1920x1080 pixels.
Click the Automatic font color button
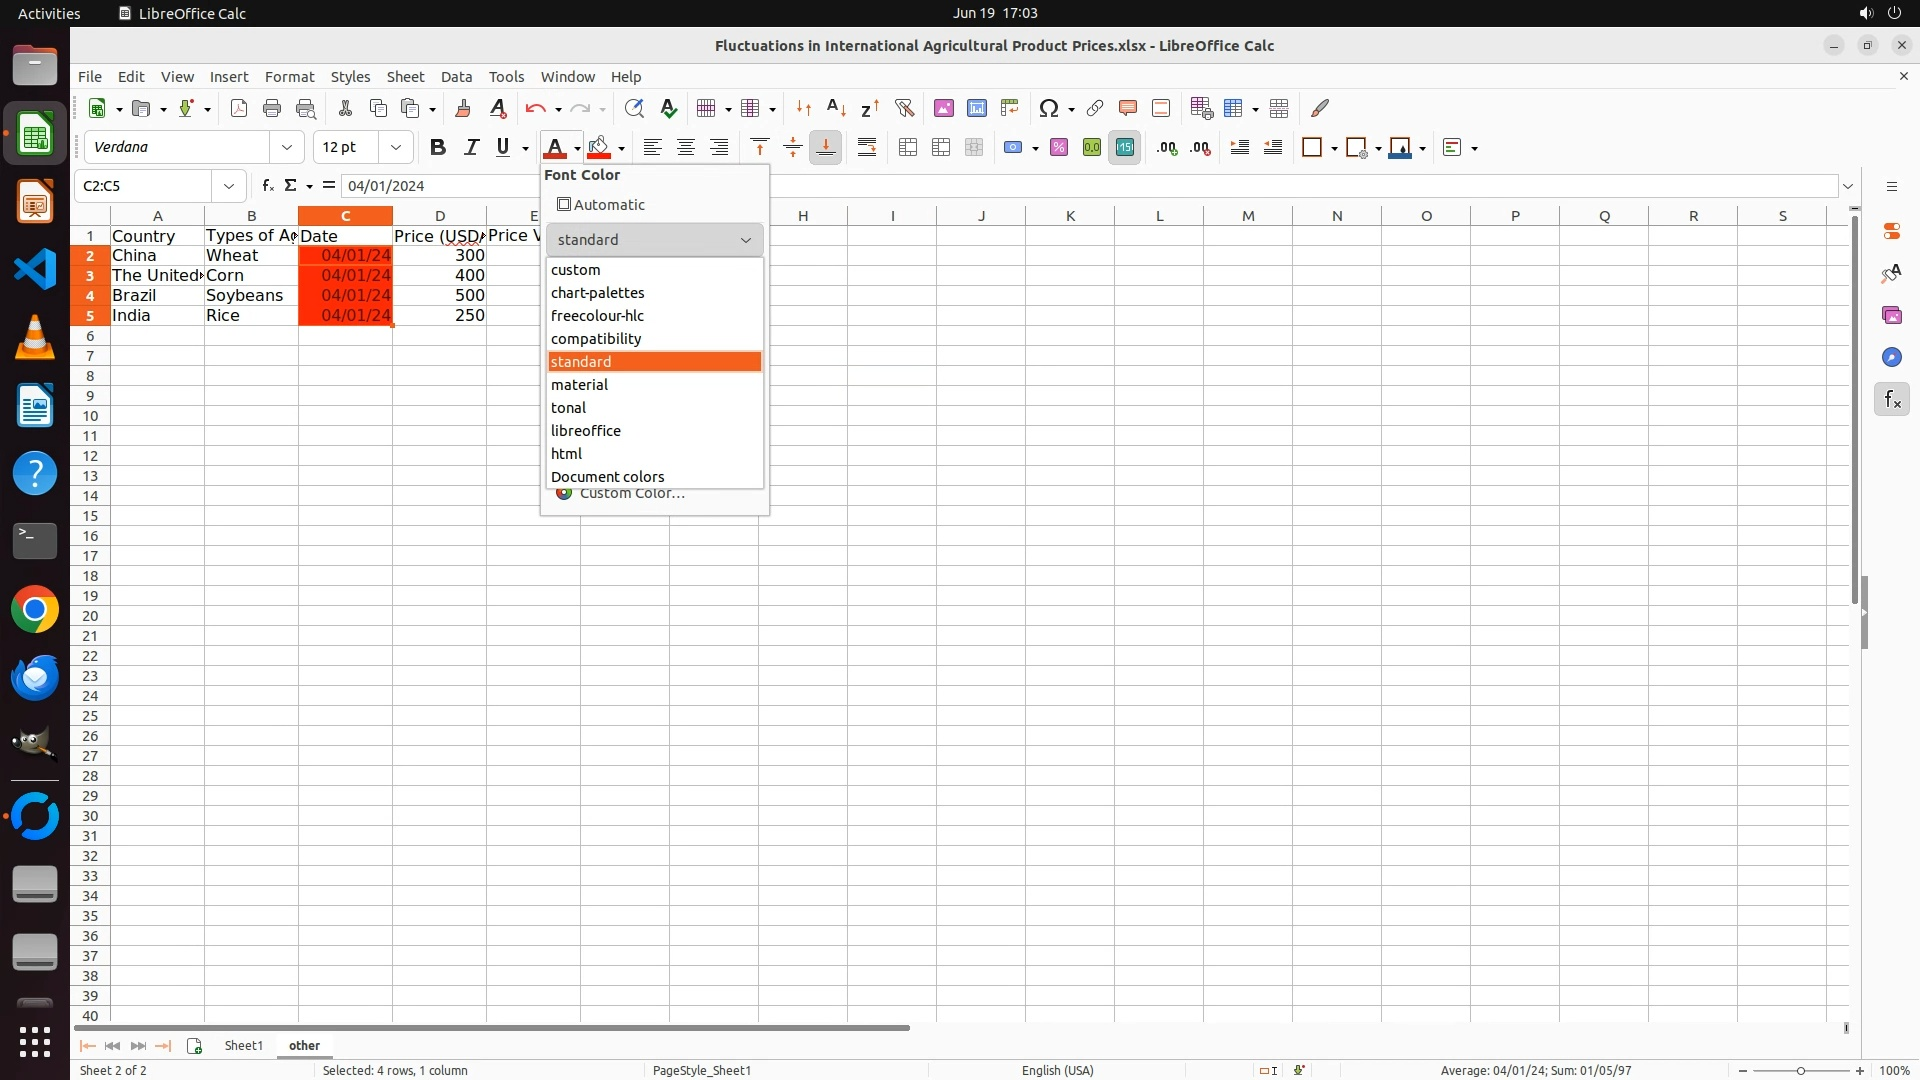click(x=602, y=205)
